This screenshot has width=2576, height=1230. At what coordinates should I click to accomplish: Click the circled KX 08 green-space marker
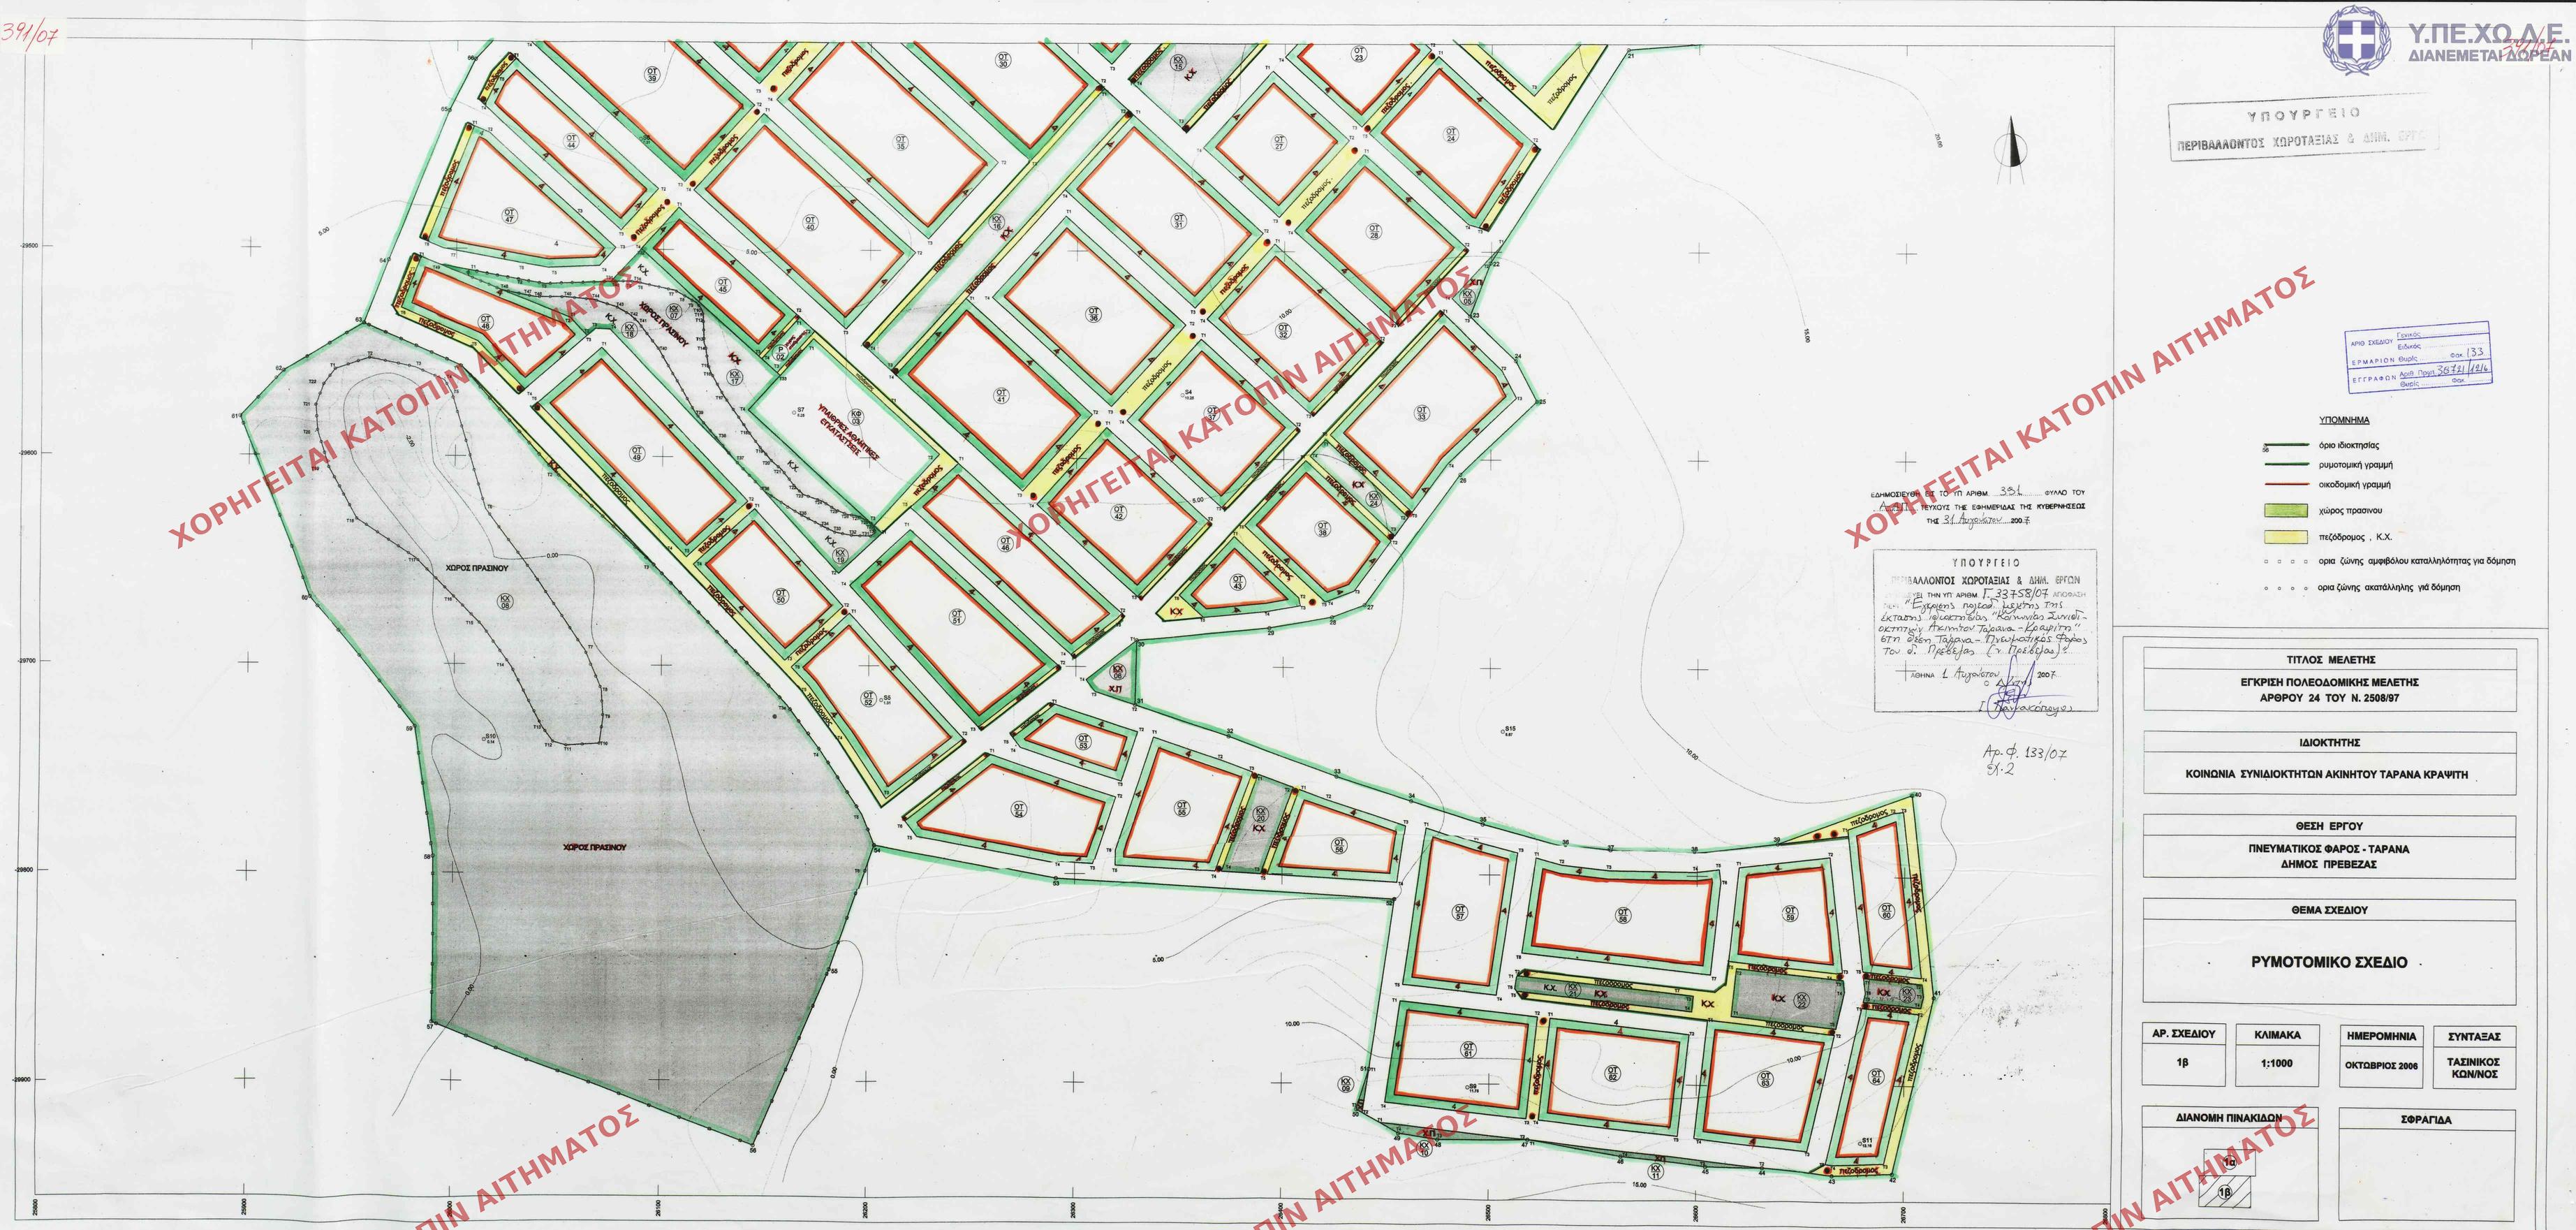click(504, 601)
